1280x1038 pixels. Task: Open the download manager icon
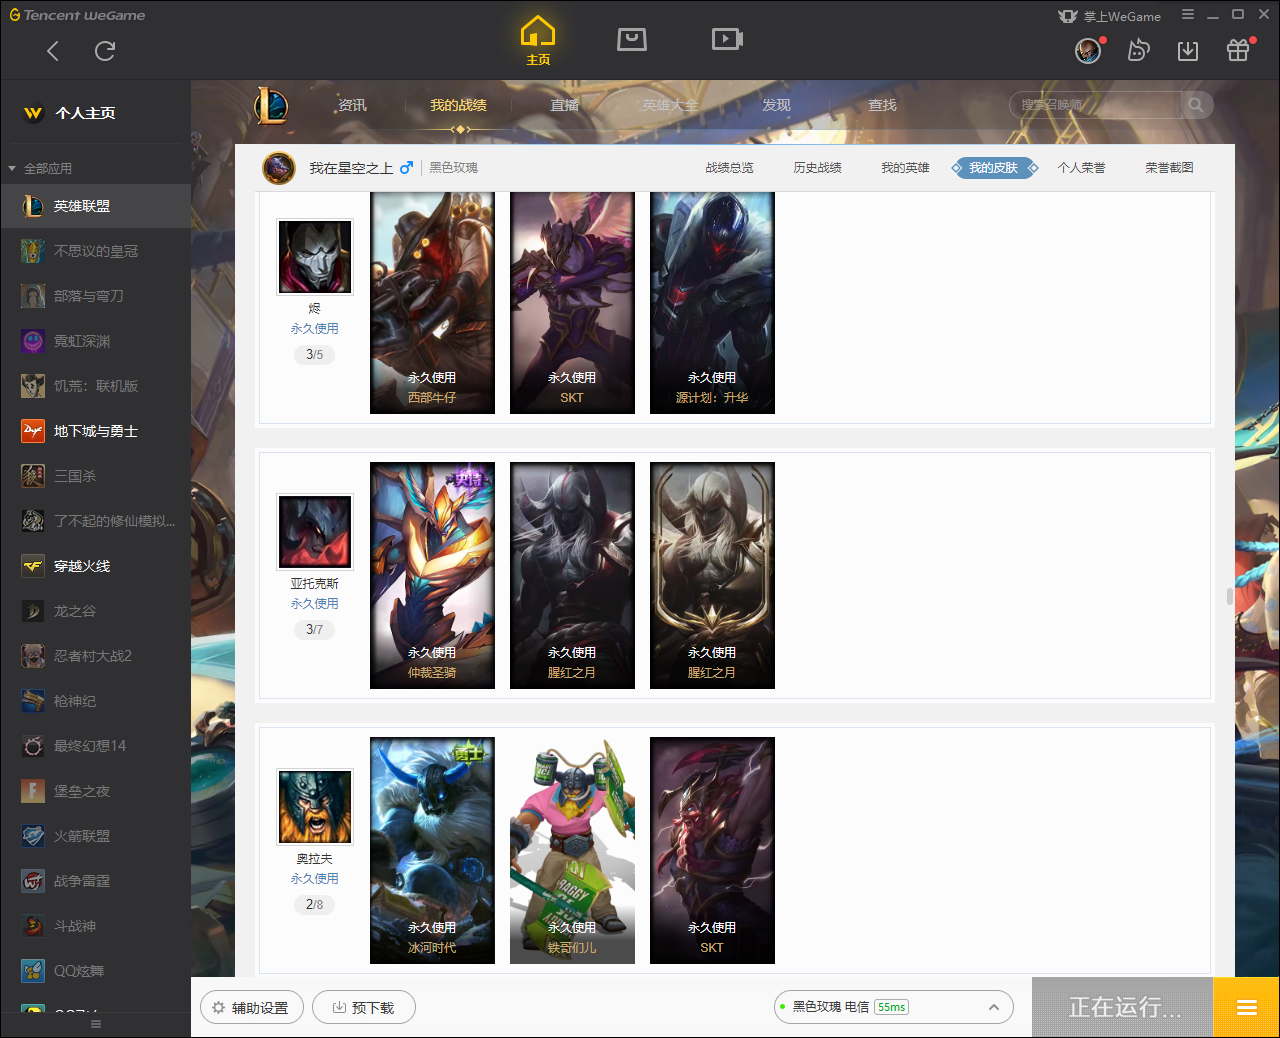pyautogui.click(x=1188, y=50)
